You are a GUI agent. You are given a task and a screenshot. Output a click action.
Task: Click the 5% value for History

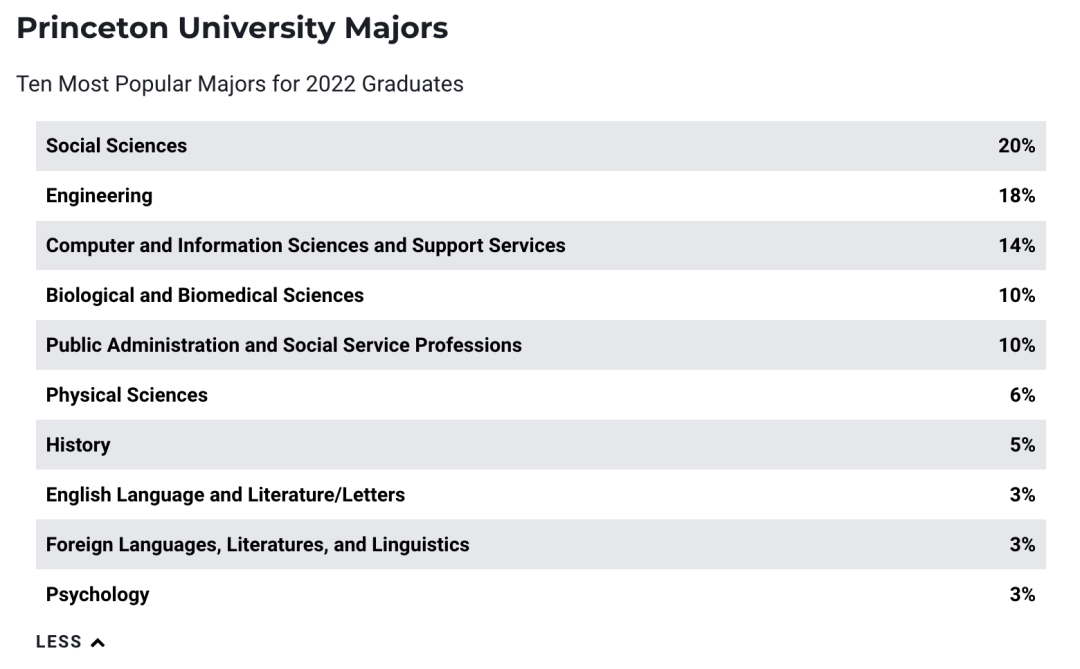tap(1022, 445)
